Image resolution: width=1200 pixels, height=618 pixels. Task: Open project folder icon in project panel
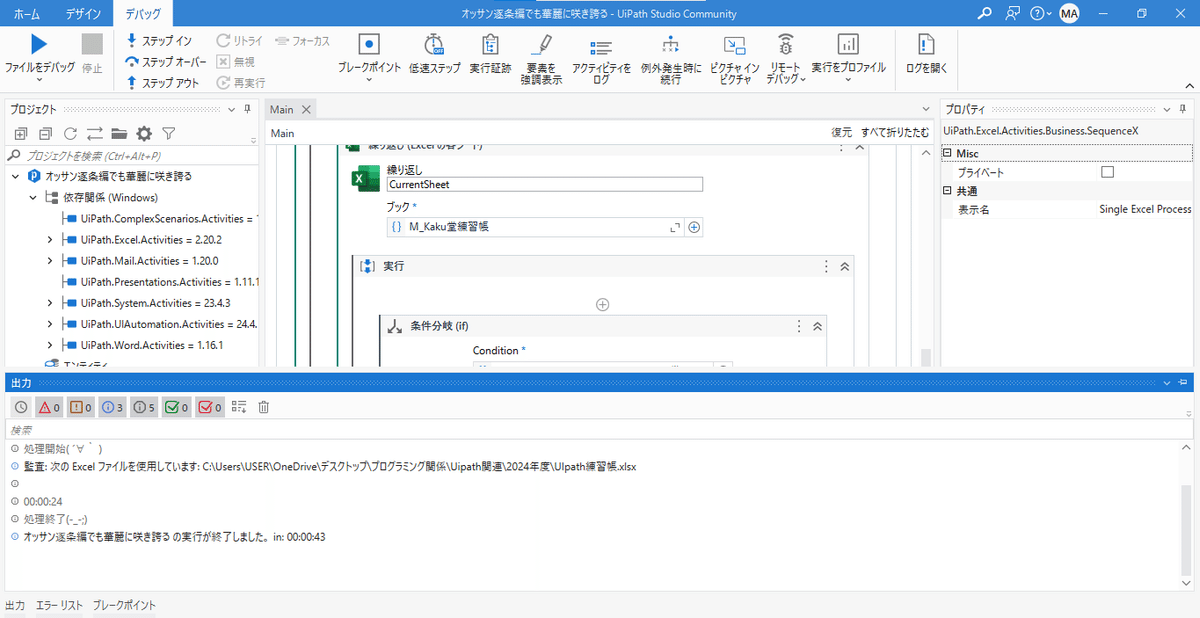point(119,133)
